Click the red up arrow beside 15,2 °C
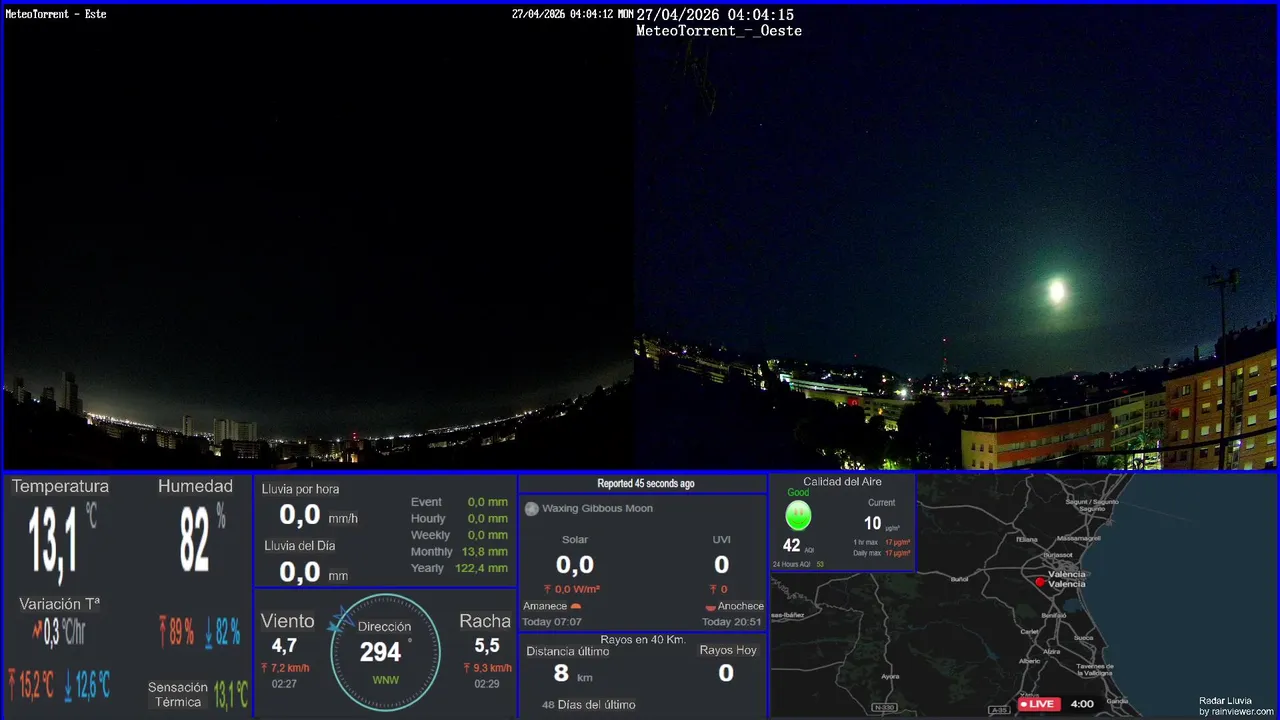Screen dimensions: 1280x720 (x=13, y=683)
